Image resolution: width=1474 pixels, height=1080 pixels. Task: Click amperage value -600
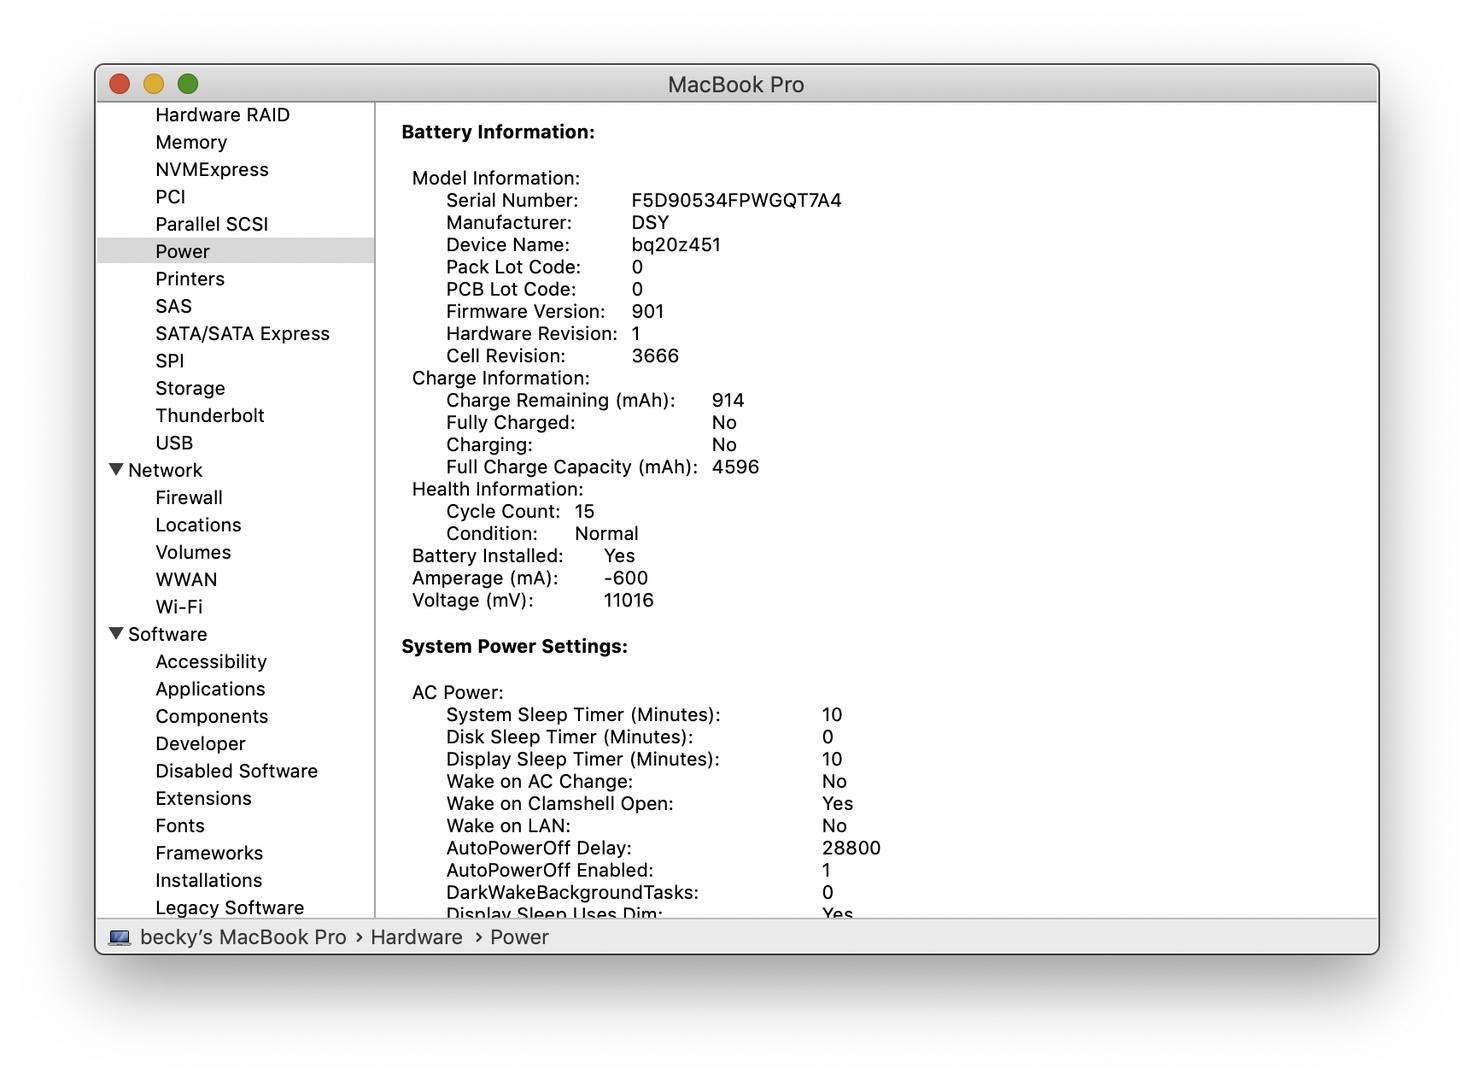coord(625,577)
